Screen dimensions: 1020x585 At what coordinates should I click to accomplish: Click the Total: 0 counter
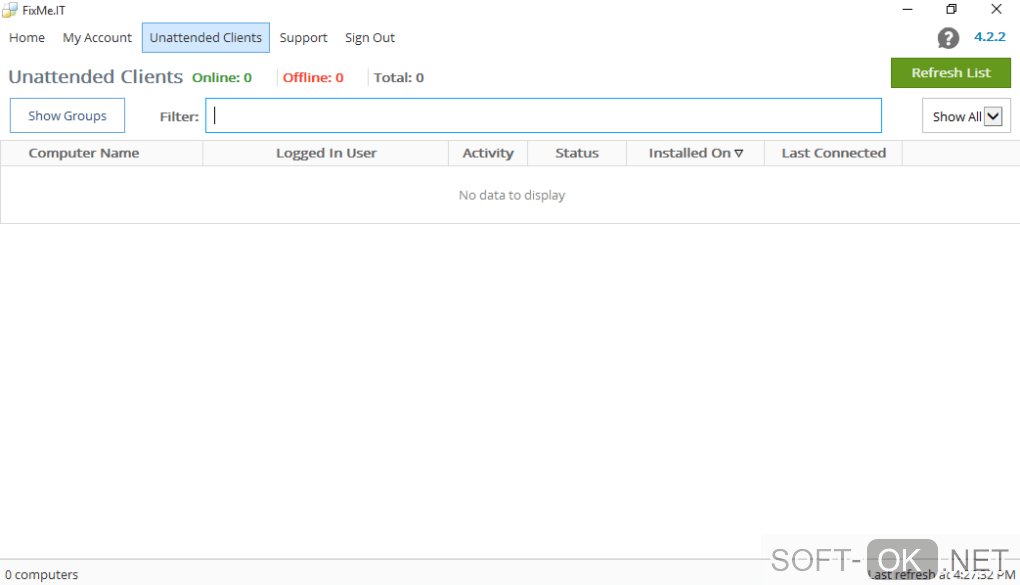[399, 77]
